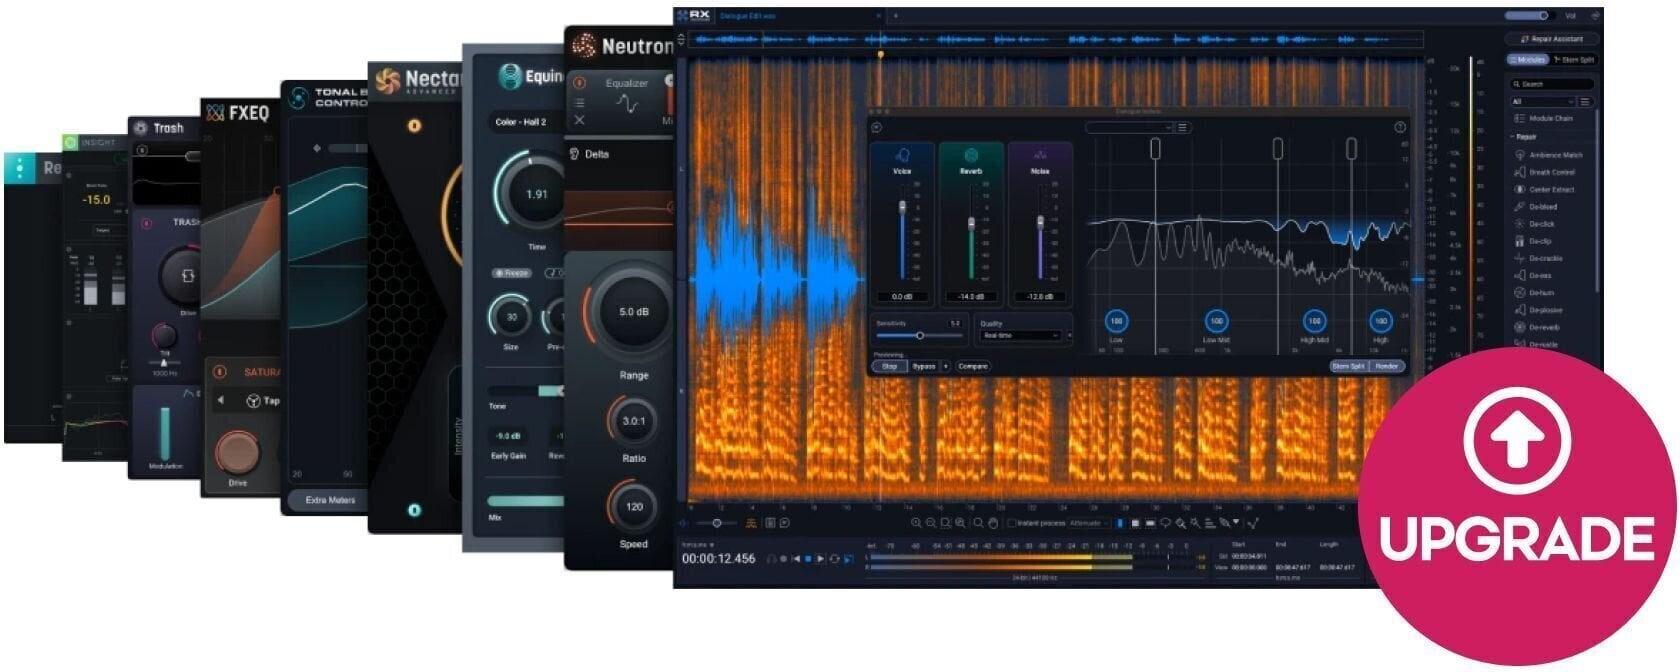Enable the Instant process checkbox
Screen dimensions: 1680x672
pyautogui.click(x=1011, y=523)
